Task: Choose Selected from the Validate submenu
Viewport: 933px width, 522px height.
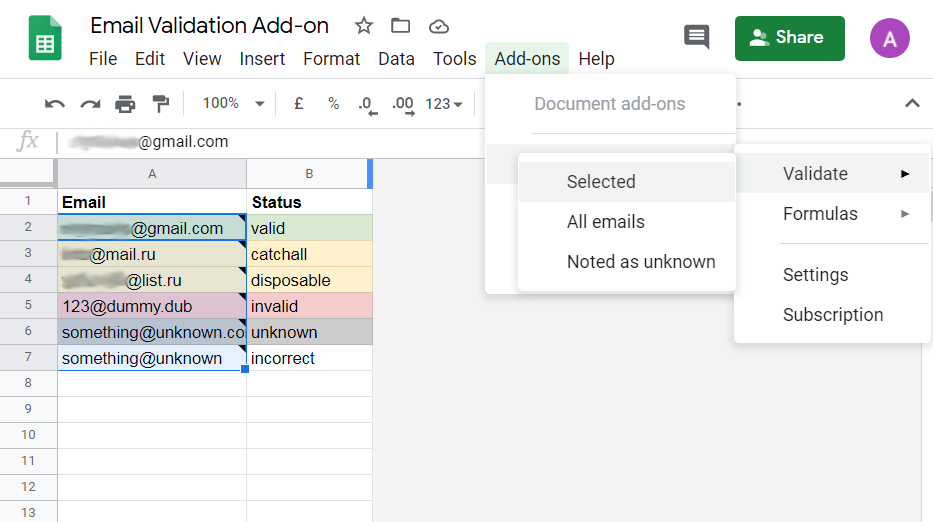Action: click(601, 182)
